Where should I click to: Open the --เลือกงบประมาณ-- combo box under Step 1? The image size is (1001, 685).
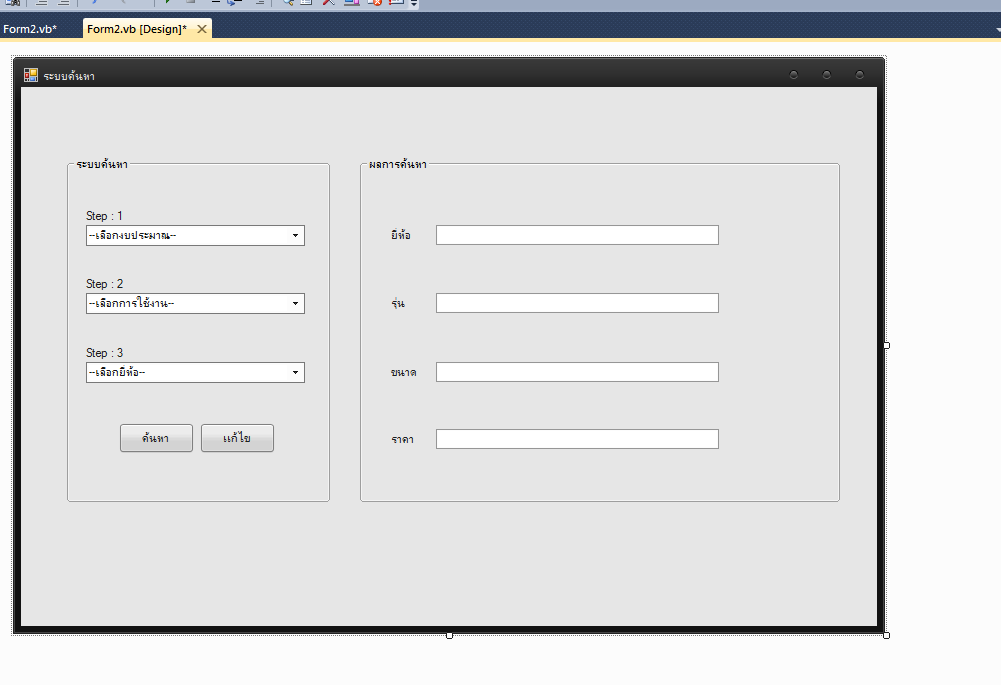195,236
